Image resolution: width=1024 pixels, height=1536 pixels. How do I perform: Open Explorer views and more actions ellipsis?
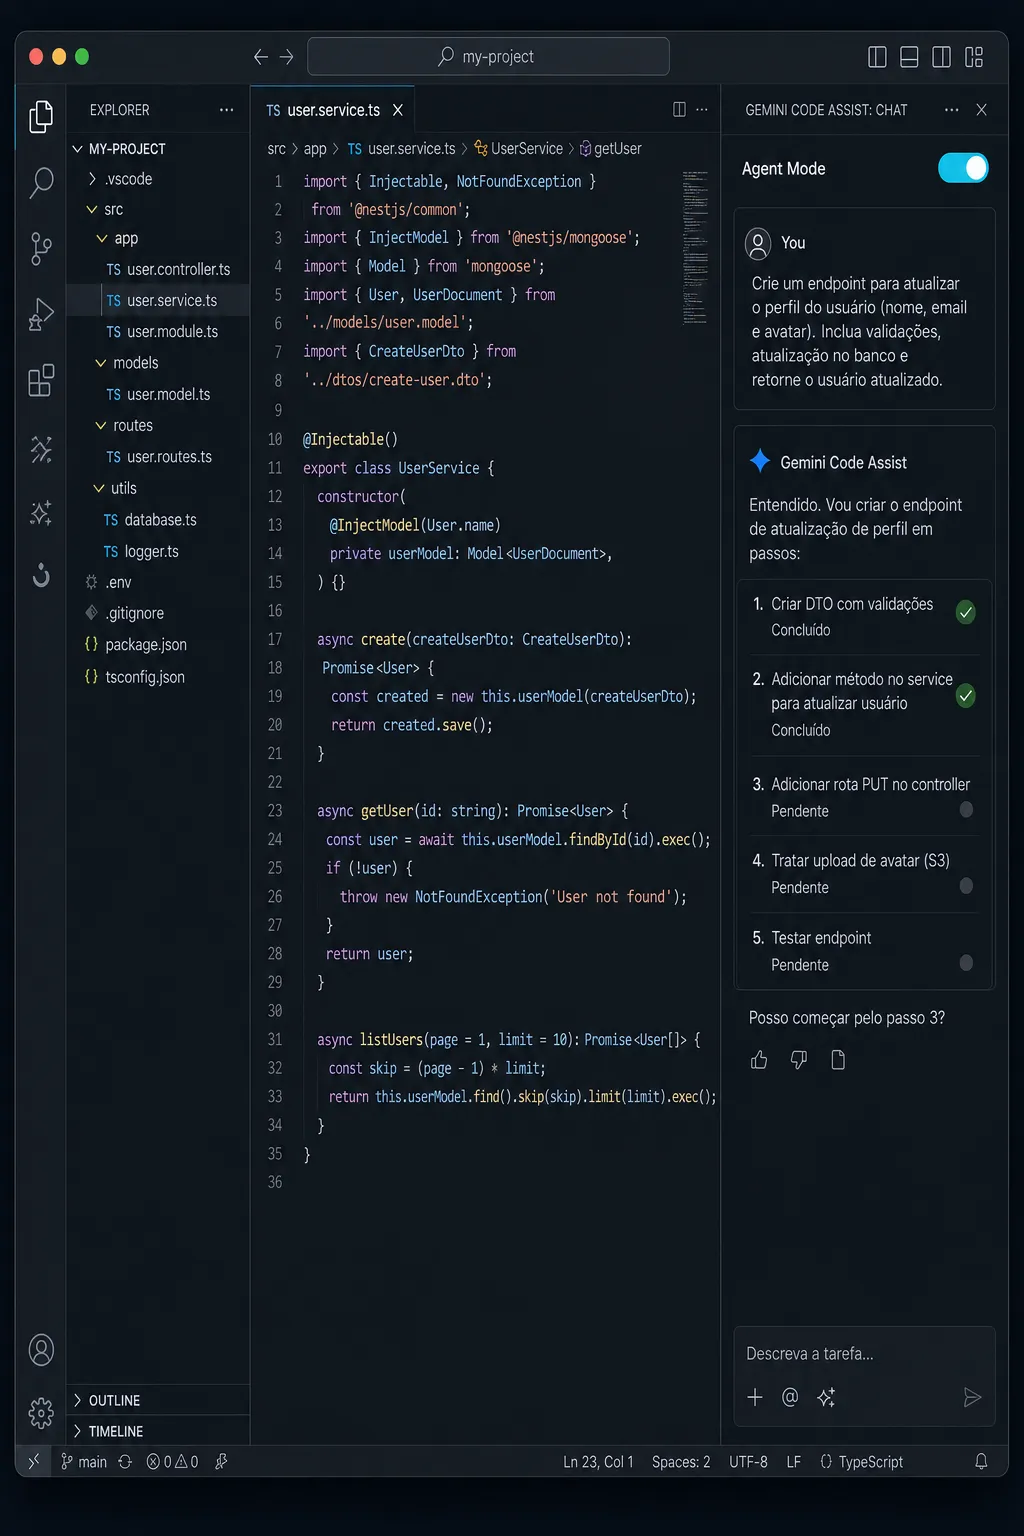(227, 110)
